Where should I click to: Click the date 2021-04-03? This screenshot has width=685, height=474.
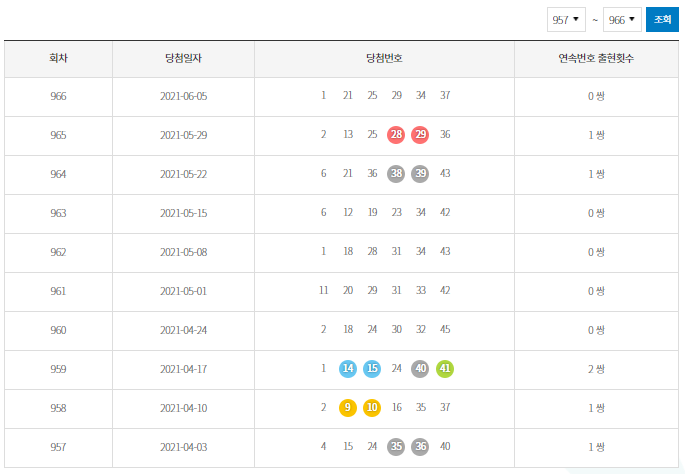click(183, 447)
